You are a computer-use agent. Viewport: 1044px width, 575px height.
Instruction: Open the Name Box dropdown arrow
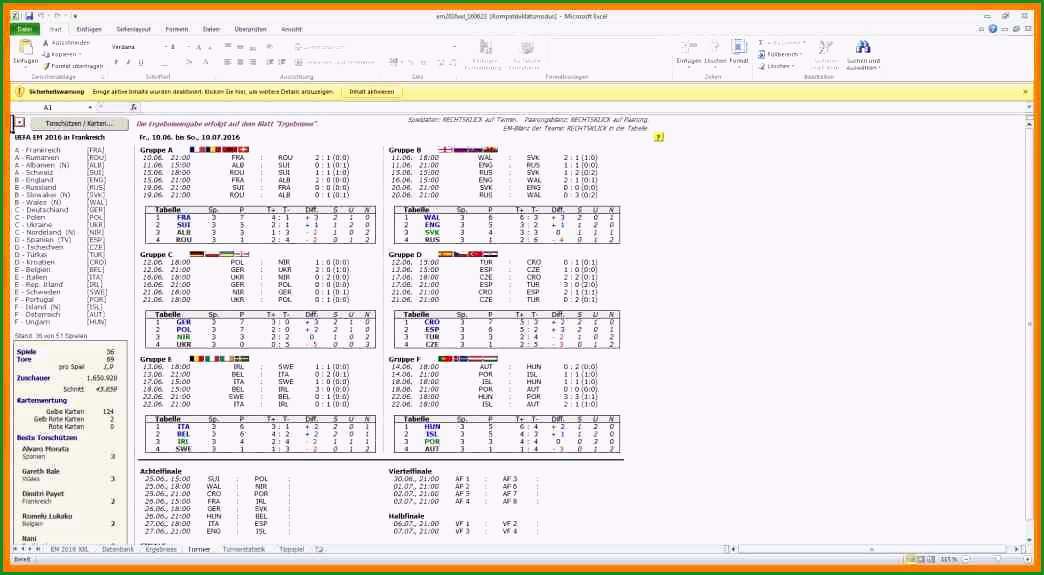[91, 107]
